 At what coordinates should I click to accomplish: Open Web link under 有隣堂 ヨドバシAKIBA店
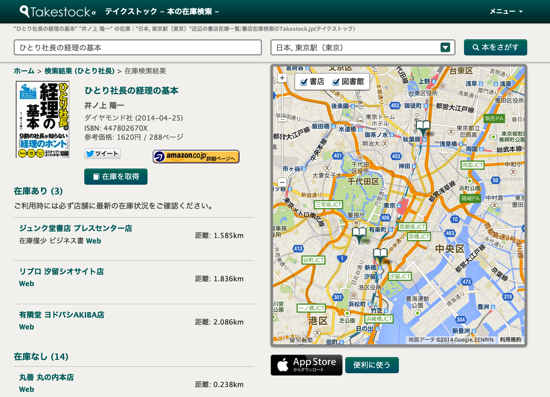point(27,327)
